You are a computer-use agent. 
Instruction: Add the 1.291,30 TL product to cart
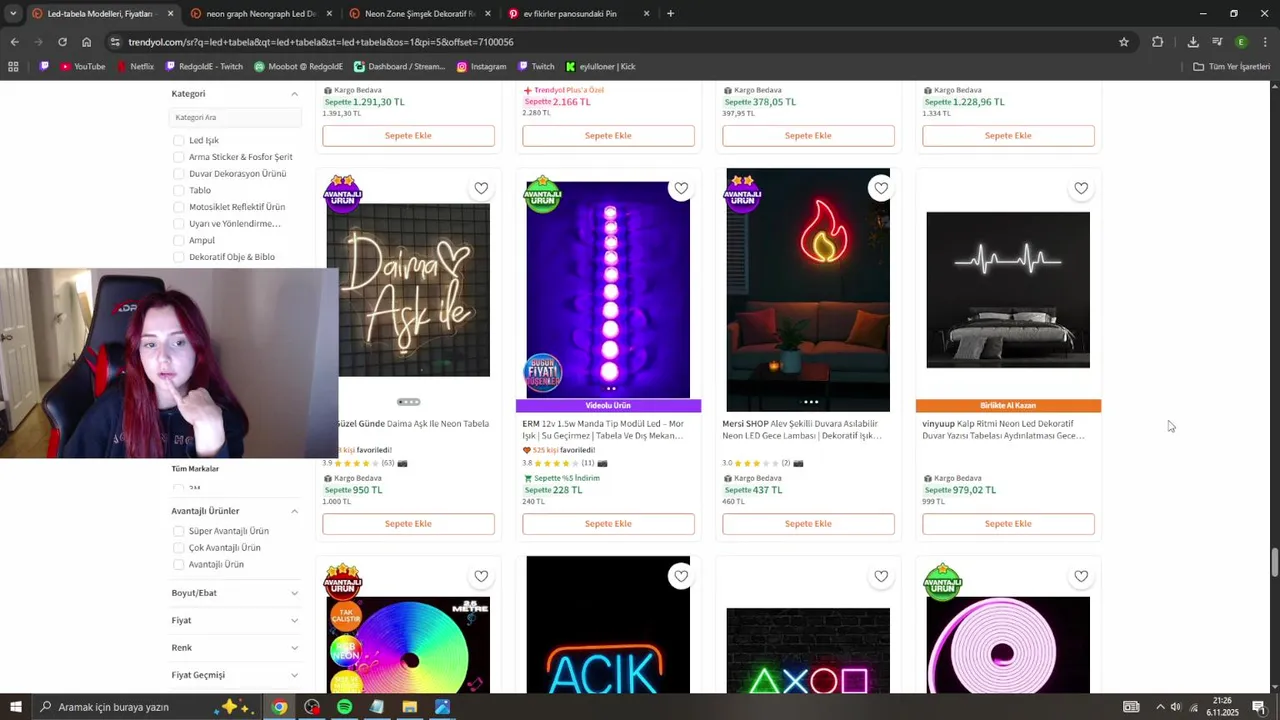point(408,136)
